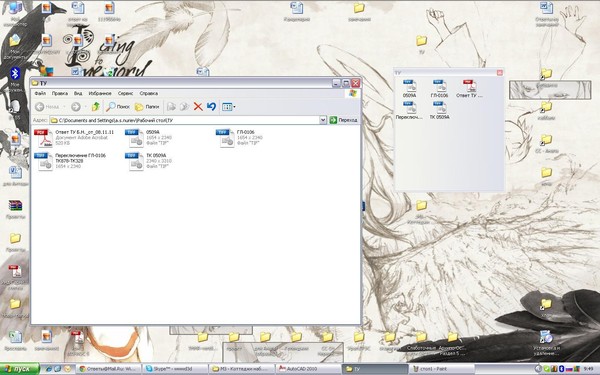The height and width of the screenshot is (375, 600).
Task: Toggle the Папки folders pane
Action: [147, 107]
